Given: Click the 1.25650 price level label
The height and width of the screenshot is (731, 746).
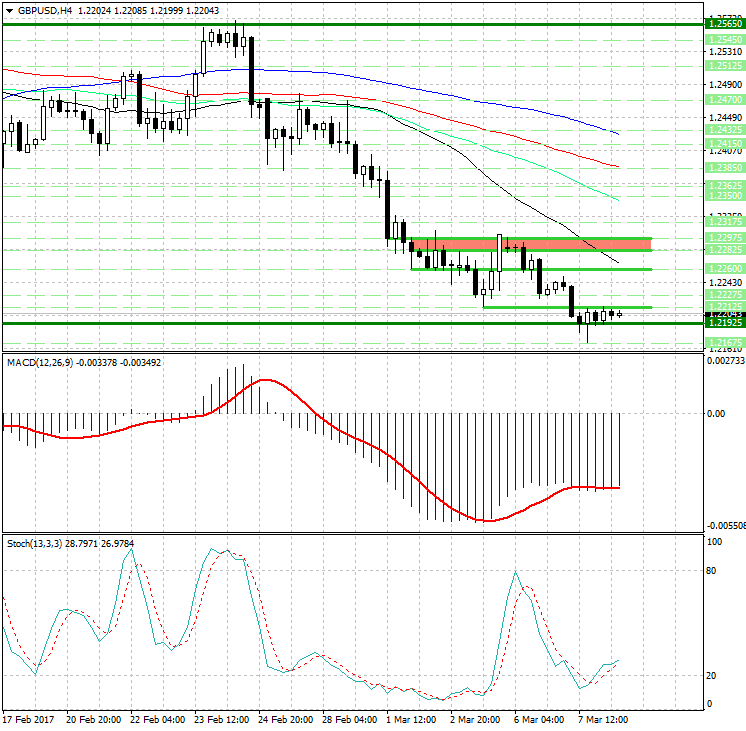Looking at the screenshot, I should click(x=723, y=22).
